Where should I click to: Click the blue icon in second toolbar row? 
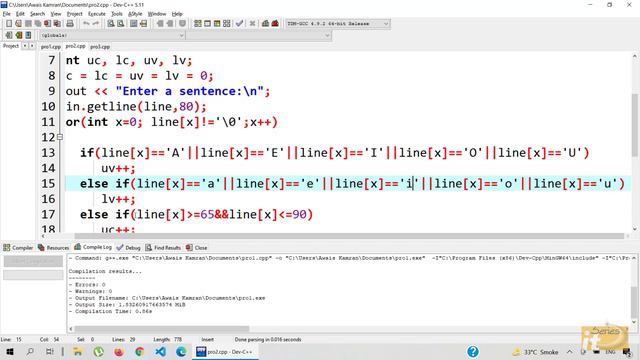coord(28,36)
